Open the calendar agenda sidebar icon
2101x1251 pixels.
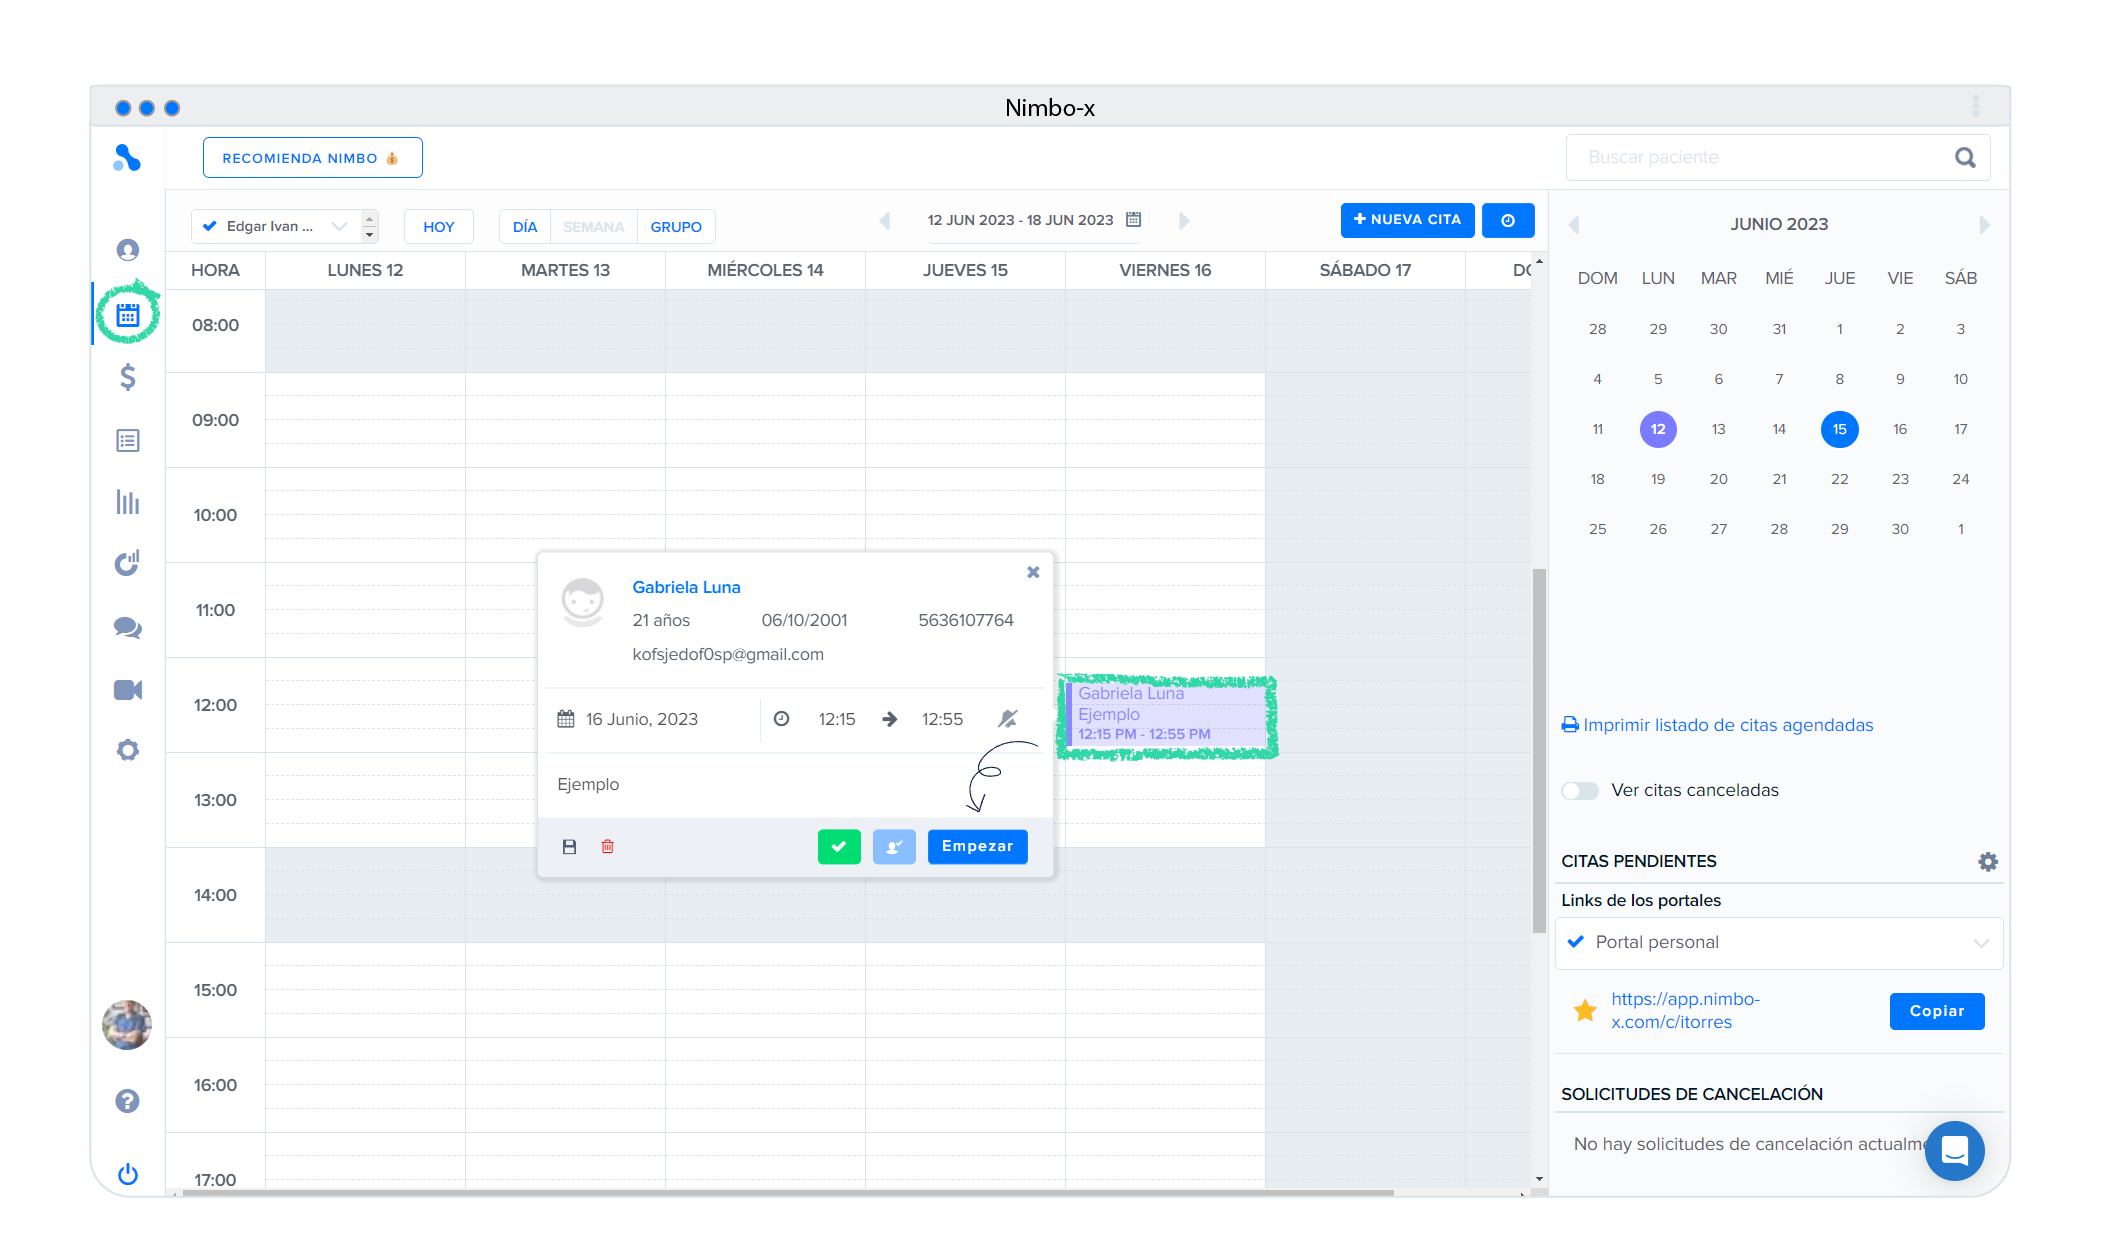128,316
